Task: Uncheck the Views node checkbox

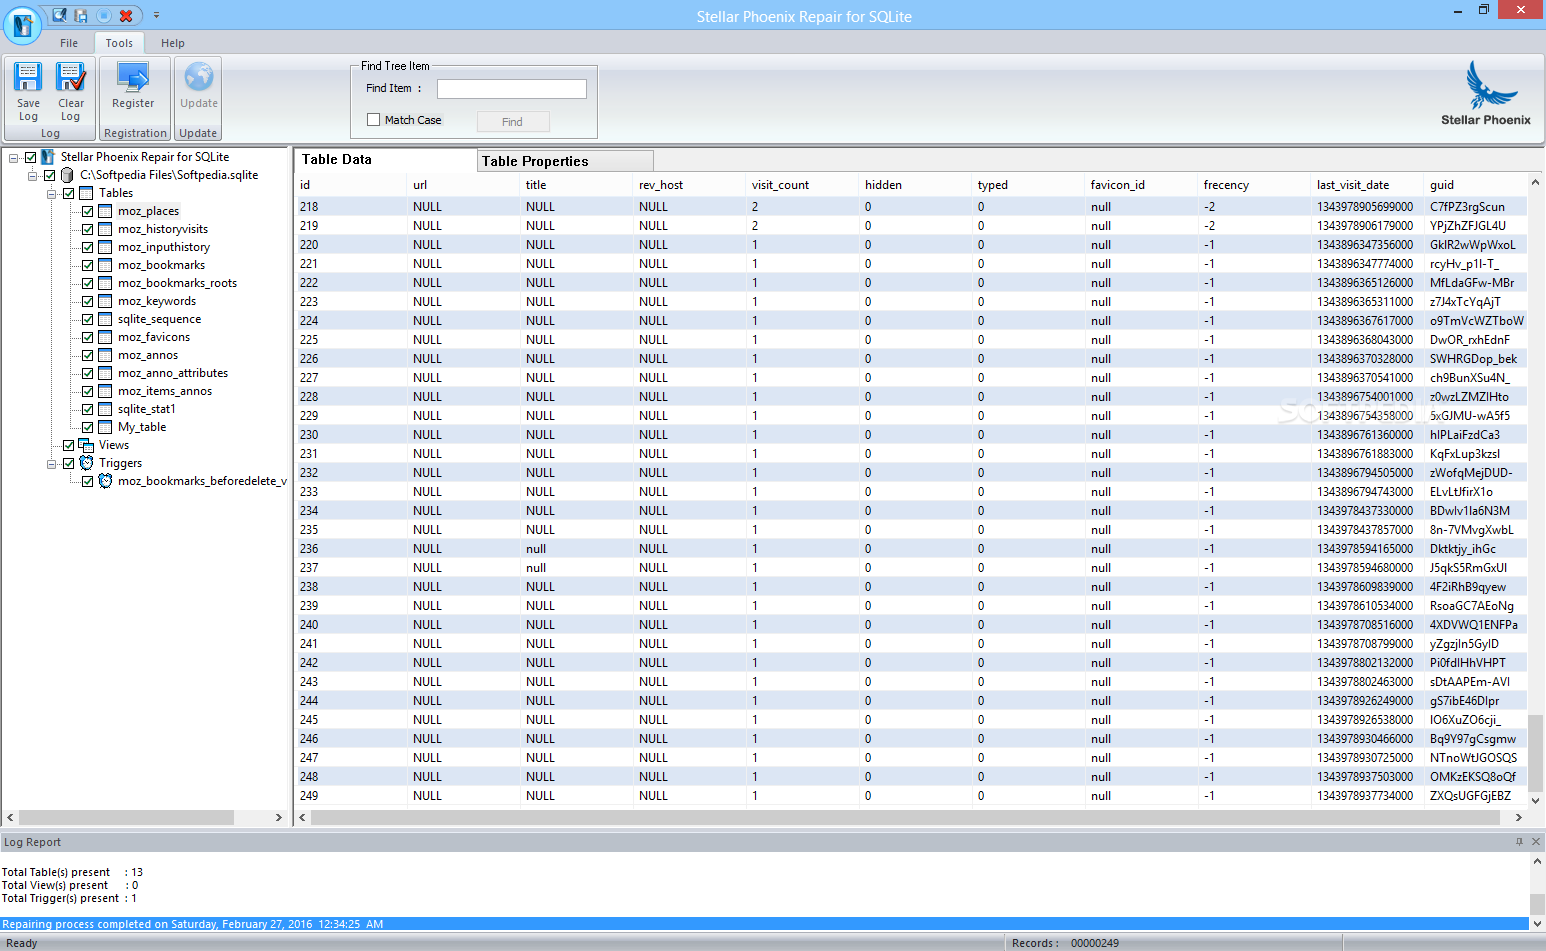Action: click(69, 446)
